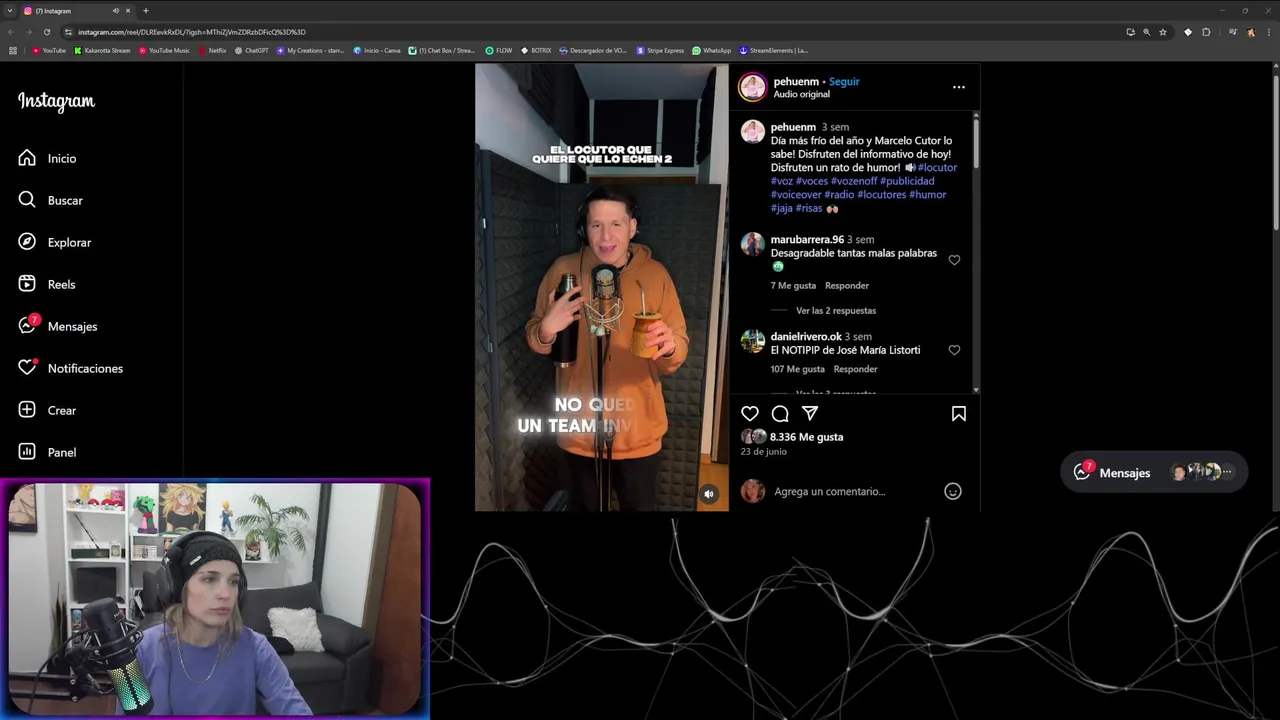Open YouTube Music bookmark
The image size is (1280, 720).
coord(164,50)
